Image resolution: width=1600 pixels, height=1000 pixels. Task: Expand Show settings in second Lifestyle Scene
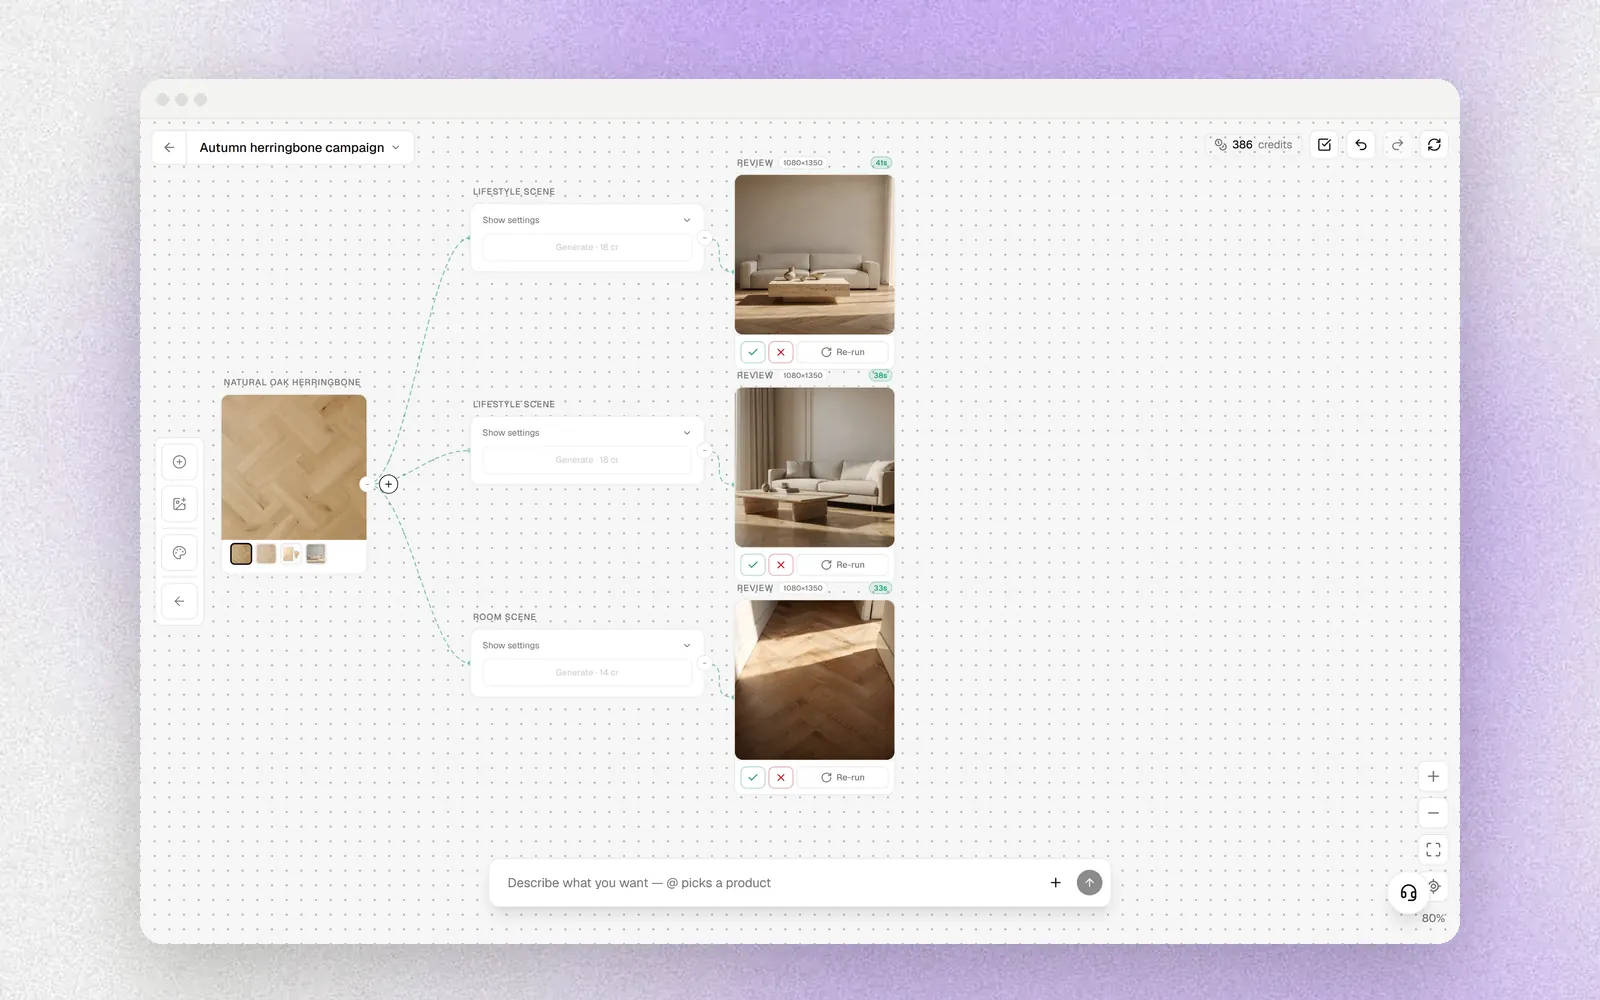tap(587, 433)
